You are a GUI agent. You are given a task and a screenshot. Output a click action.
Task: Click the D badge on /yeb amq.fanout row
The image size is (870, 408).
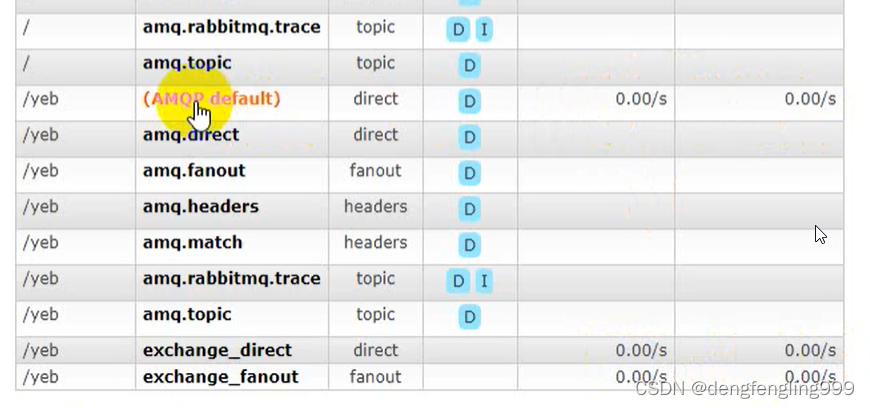point(469,173)
